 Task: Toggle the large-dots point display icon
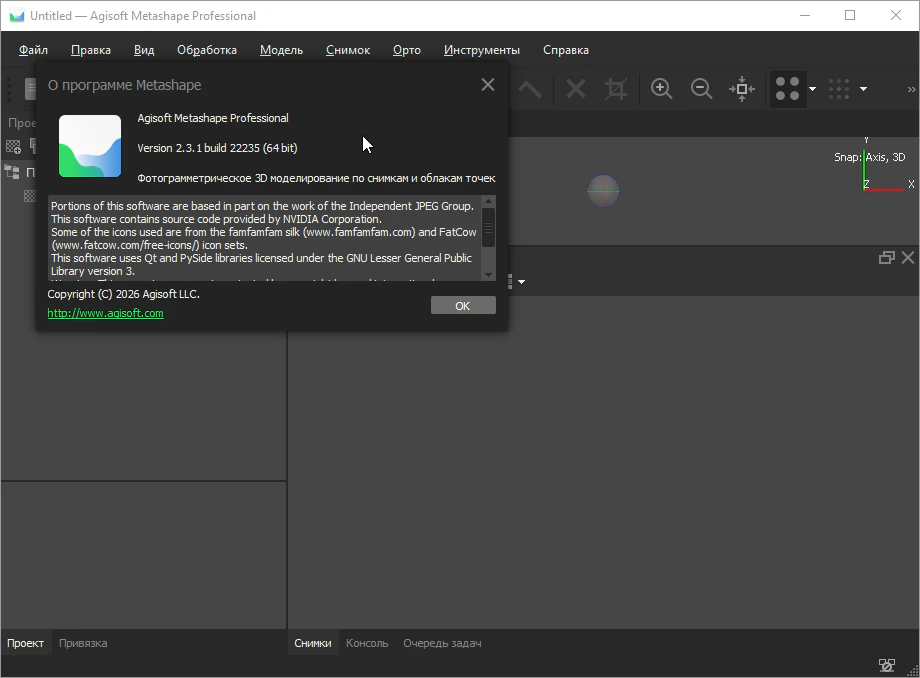pos(788,89)
